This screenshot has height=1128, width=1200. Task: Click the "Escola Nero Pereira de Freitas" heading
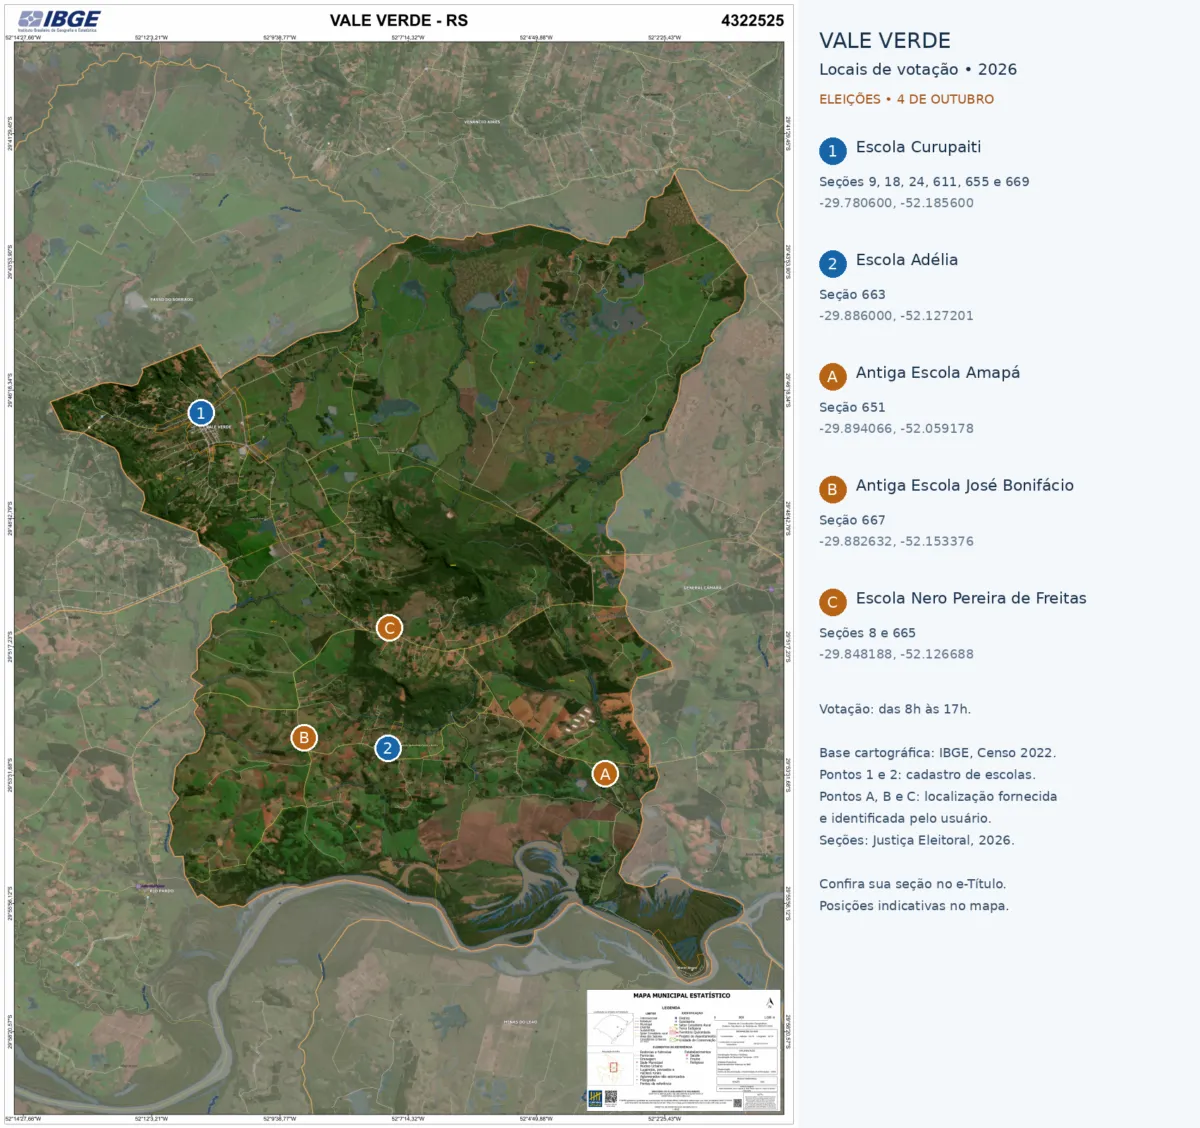pyautogui.click(x=971, y=599)
